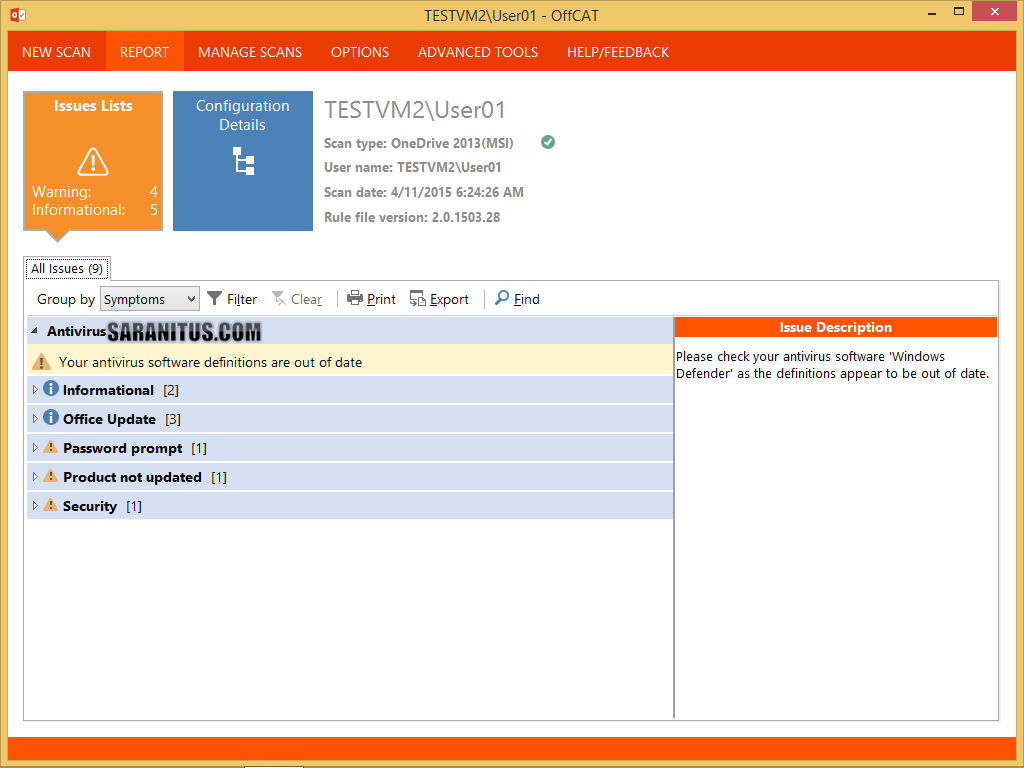Click the User name line
The height and width of the screenshot is (768, 1024).
pyautogui.click(x=413, y=168)
